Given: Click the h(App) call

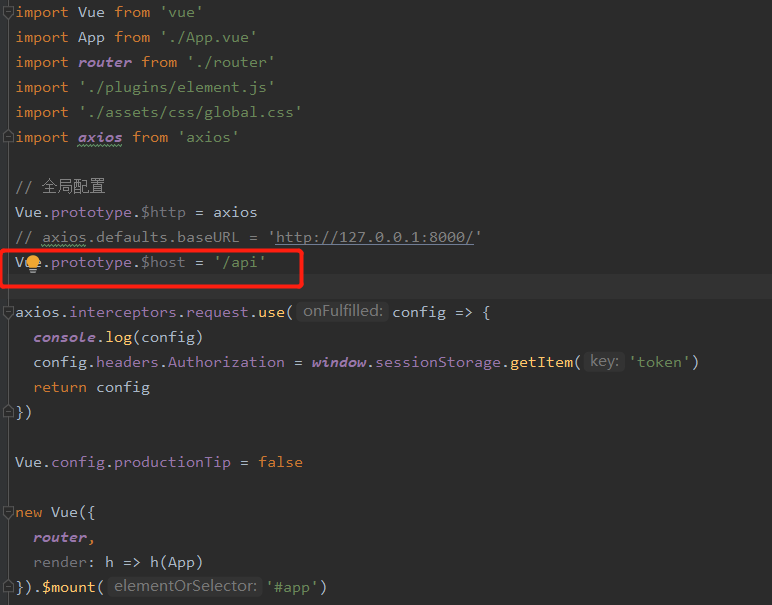Looking at the screenshot, I should 176,562.
